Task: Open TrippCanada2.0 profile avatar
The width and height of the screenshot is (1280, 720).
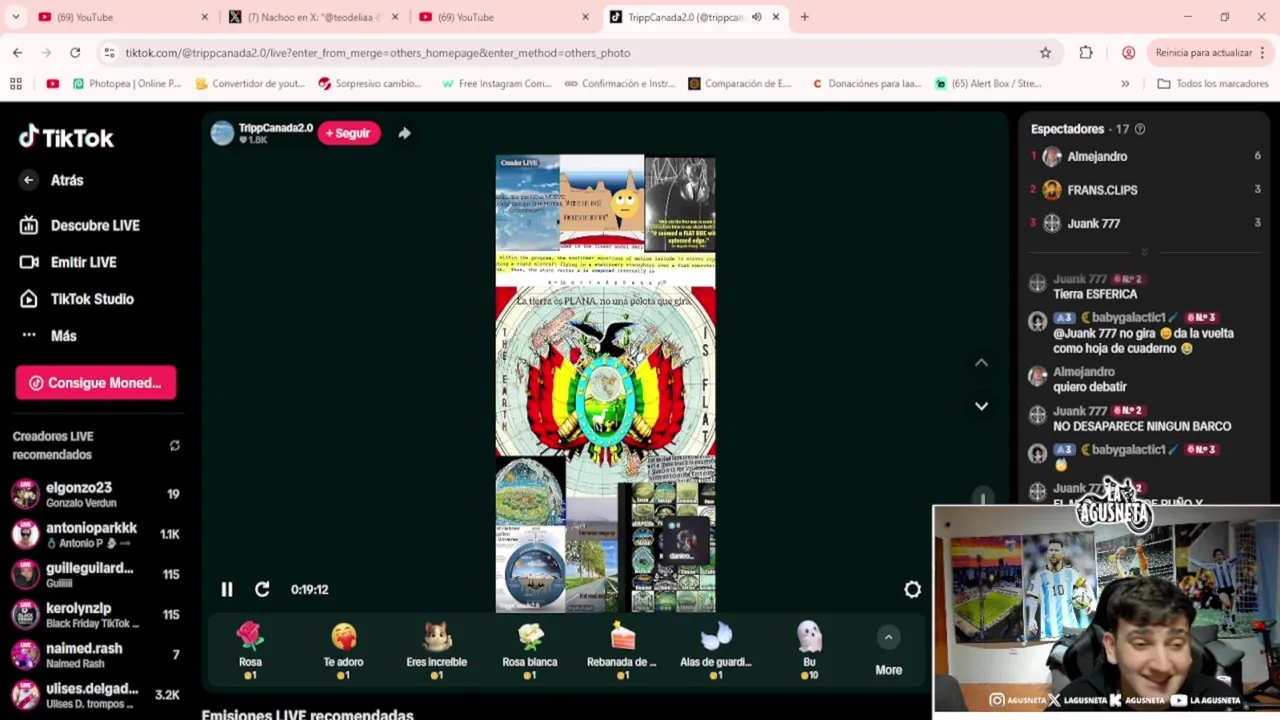Action: (222, 133)
